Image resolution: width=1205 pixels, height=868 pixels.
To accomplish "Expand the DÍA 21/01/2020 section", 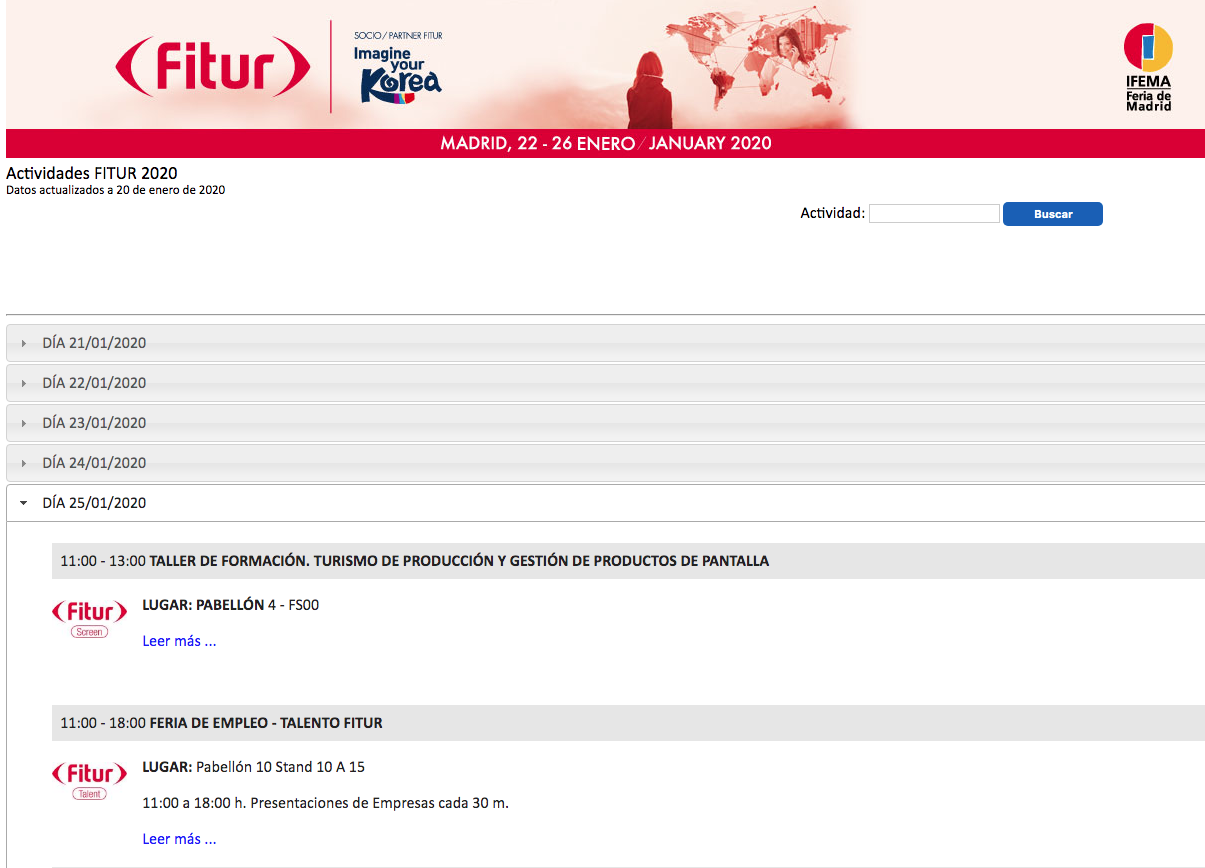I will click(x=605, y=343).
